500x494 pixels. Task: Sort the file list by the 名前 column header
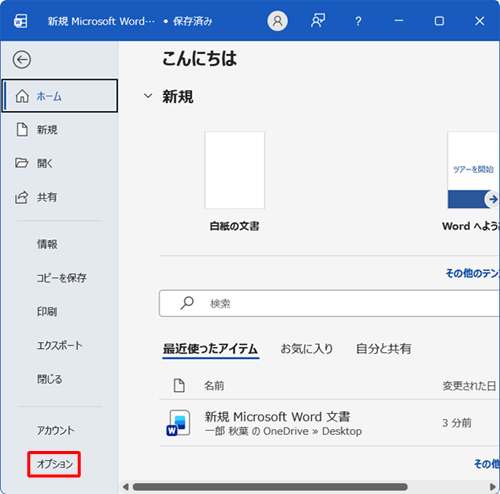(x=214, y=386)
